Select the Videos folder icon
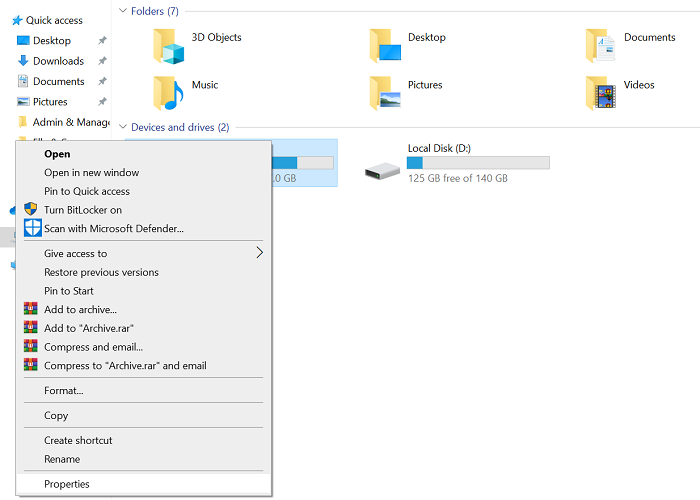700x500 pixels. (601, 93)
